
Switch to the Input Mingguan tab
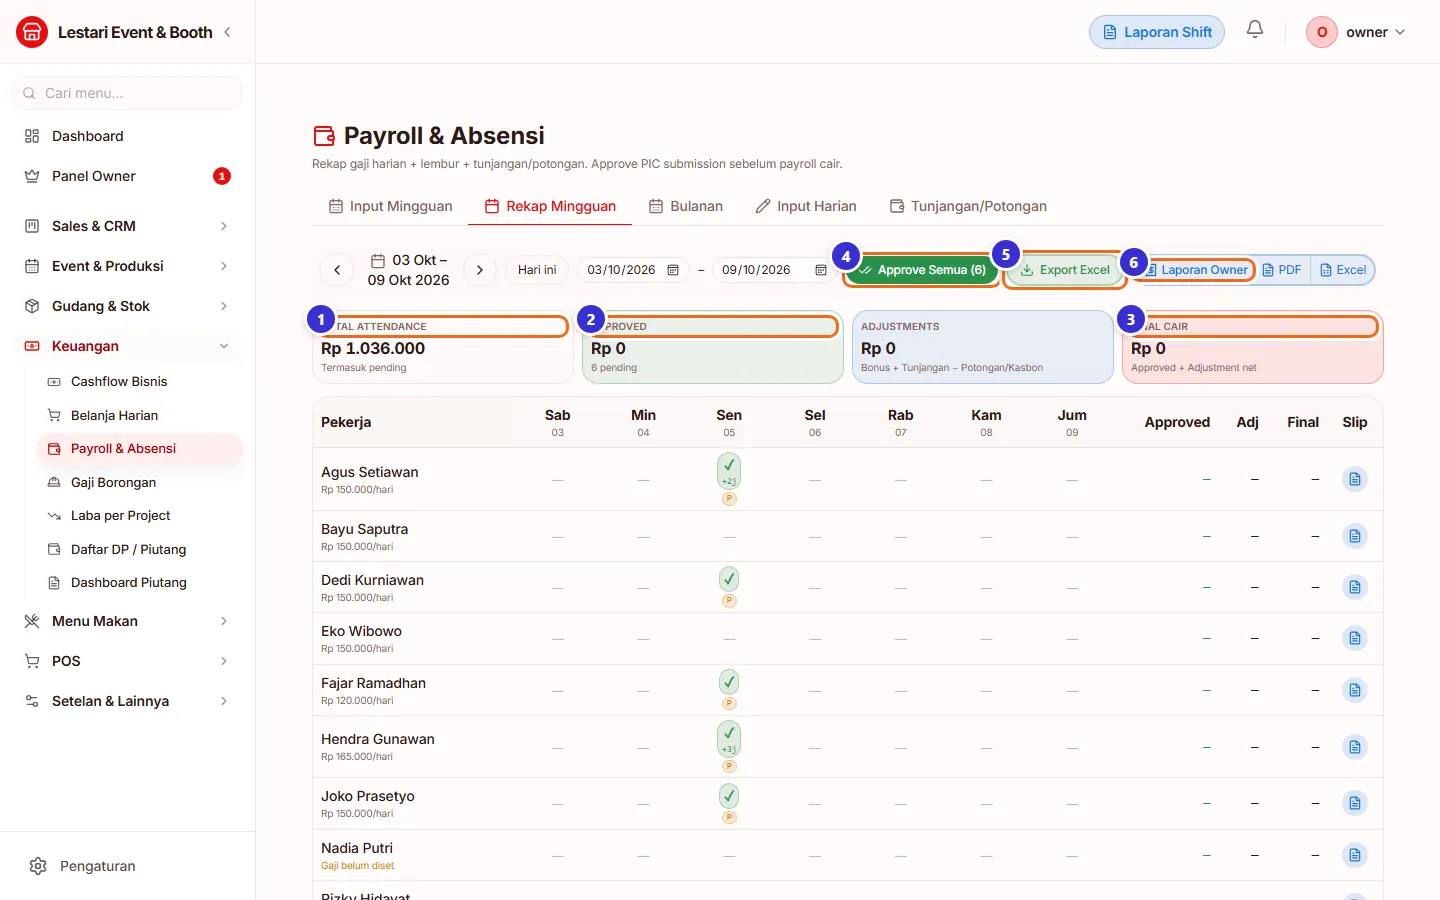[390, 206]
